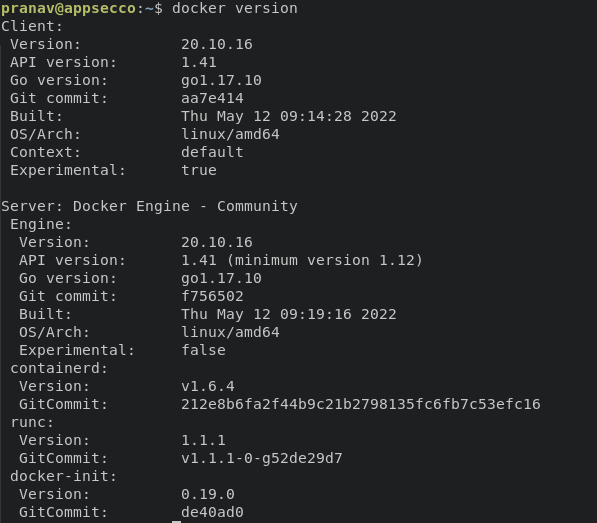Click the docker-init version 0.19.0
Screen dimensions: 597x523
(208, 494)
